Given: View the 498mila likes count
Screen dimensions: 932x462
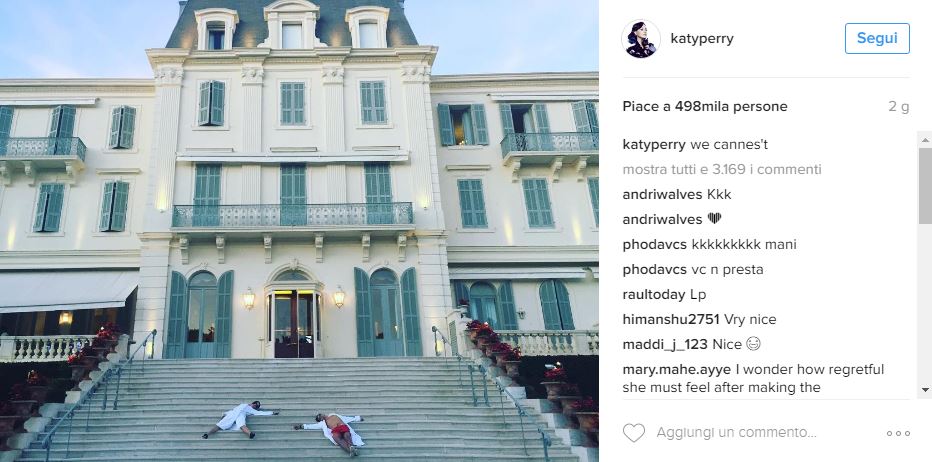Looking at the screenshot, I should pyautogui.click(x=705, y=106).
